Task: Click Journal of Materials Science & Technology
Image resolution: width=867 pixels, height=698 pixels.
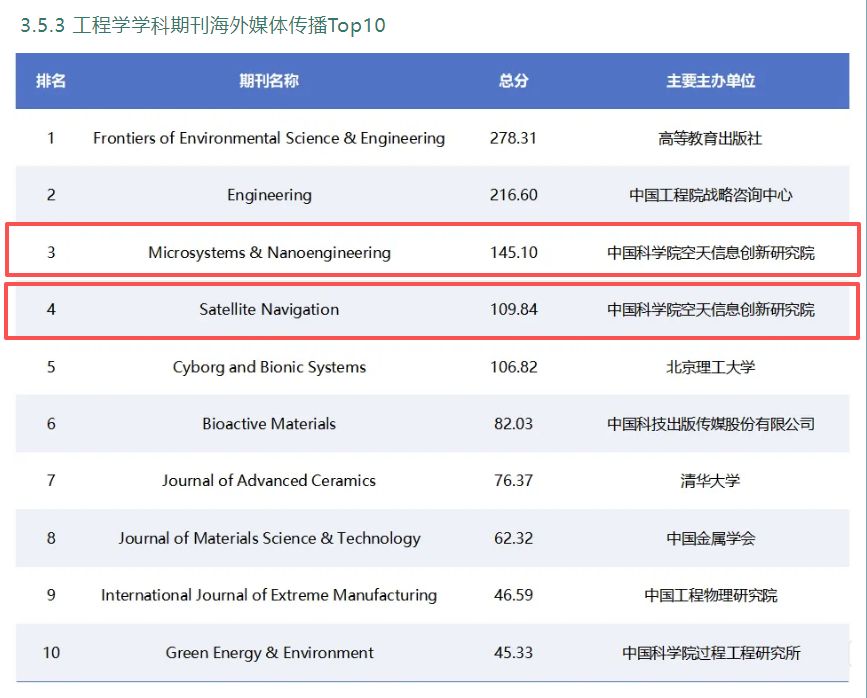Action: (x=269, y=538)
